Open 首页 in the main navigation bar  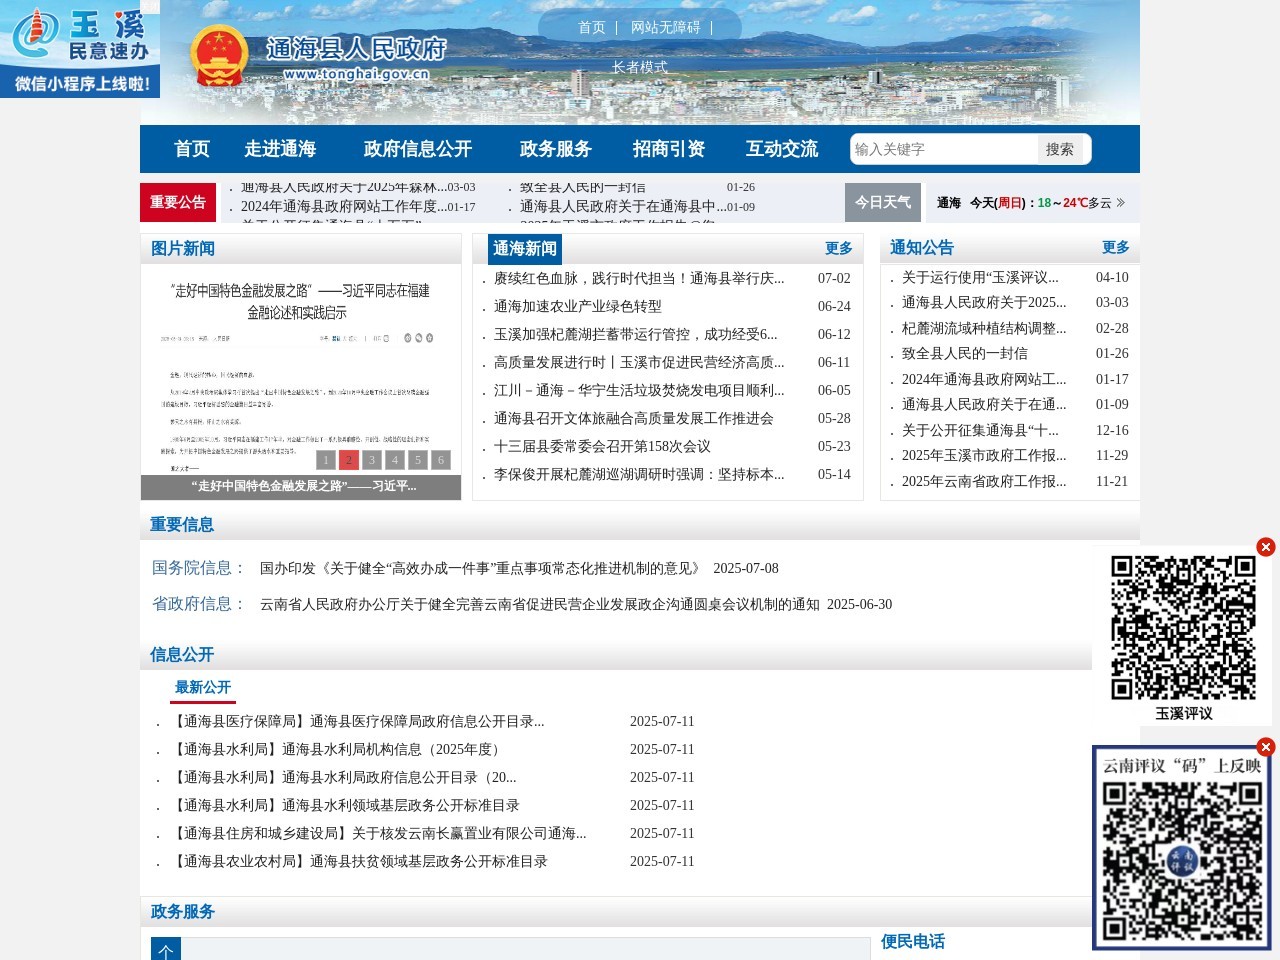[192, 149]
